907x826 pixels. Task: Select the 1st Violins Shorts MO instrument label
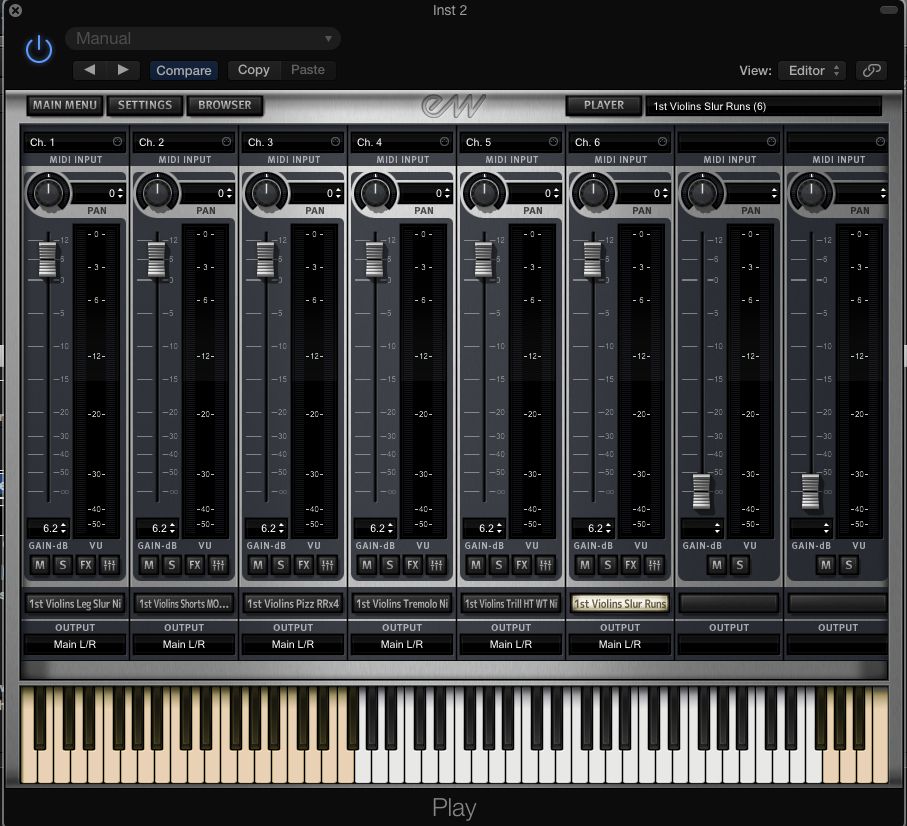click(x=184, y=604)
